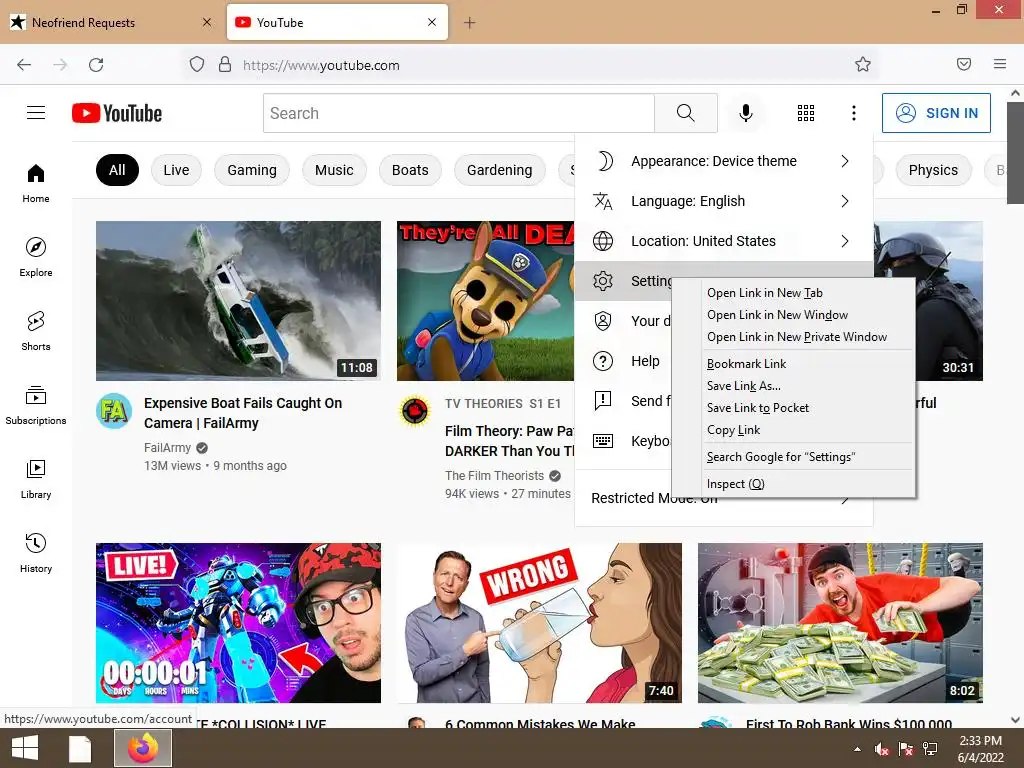The width and height of the screenshot is (1024, 768).
Task: Bookmark this page with star icon
Action: [x=863, y=64]
